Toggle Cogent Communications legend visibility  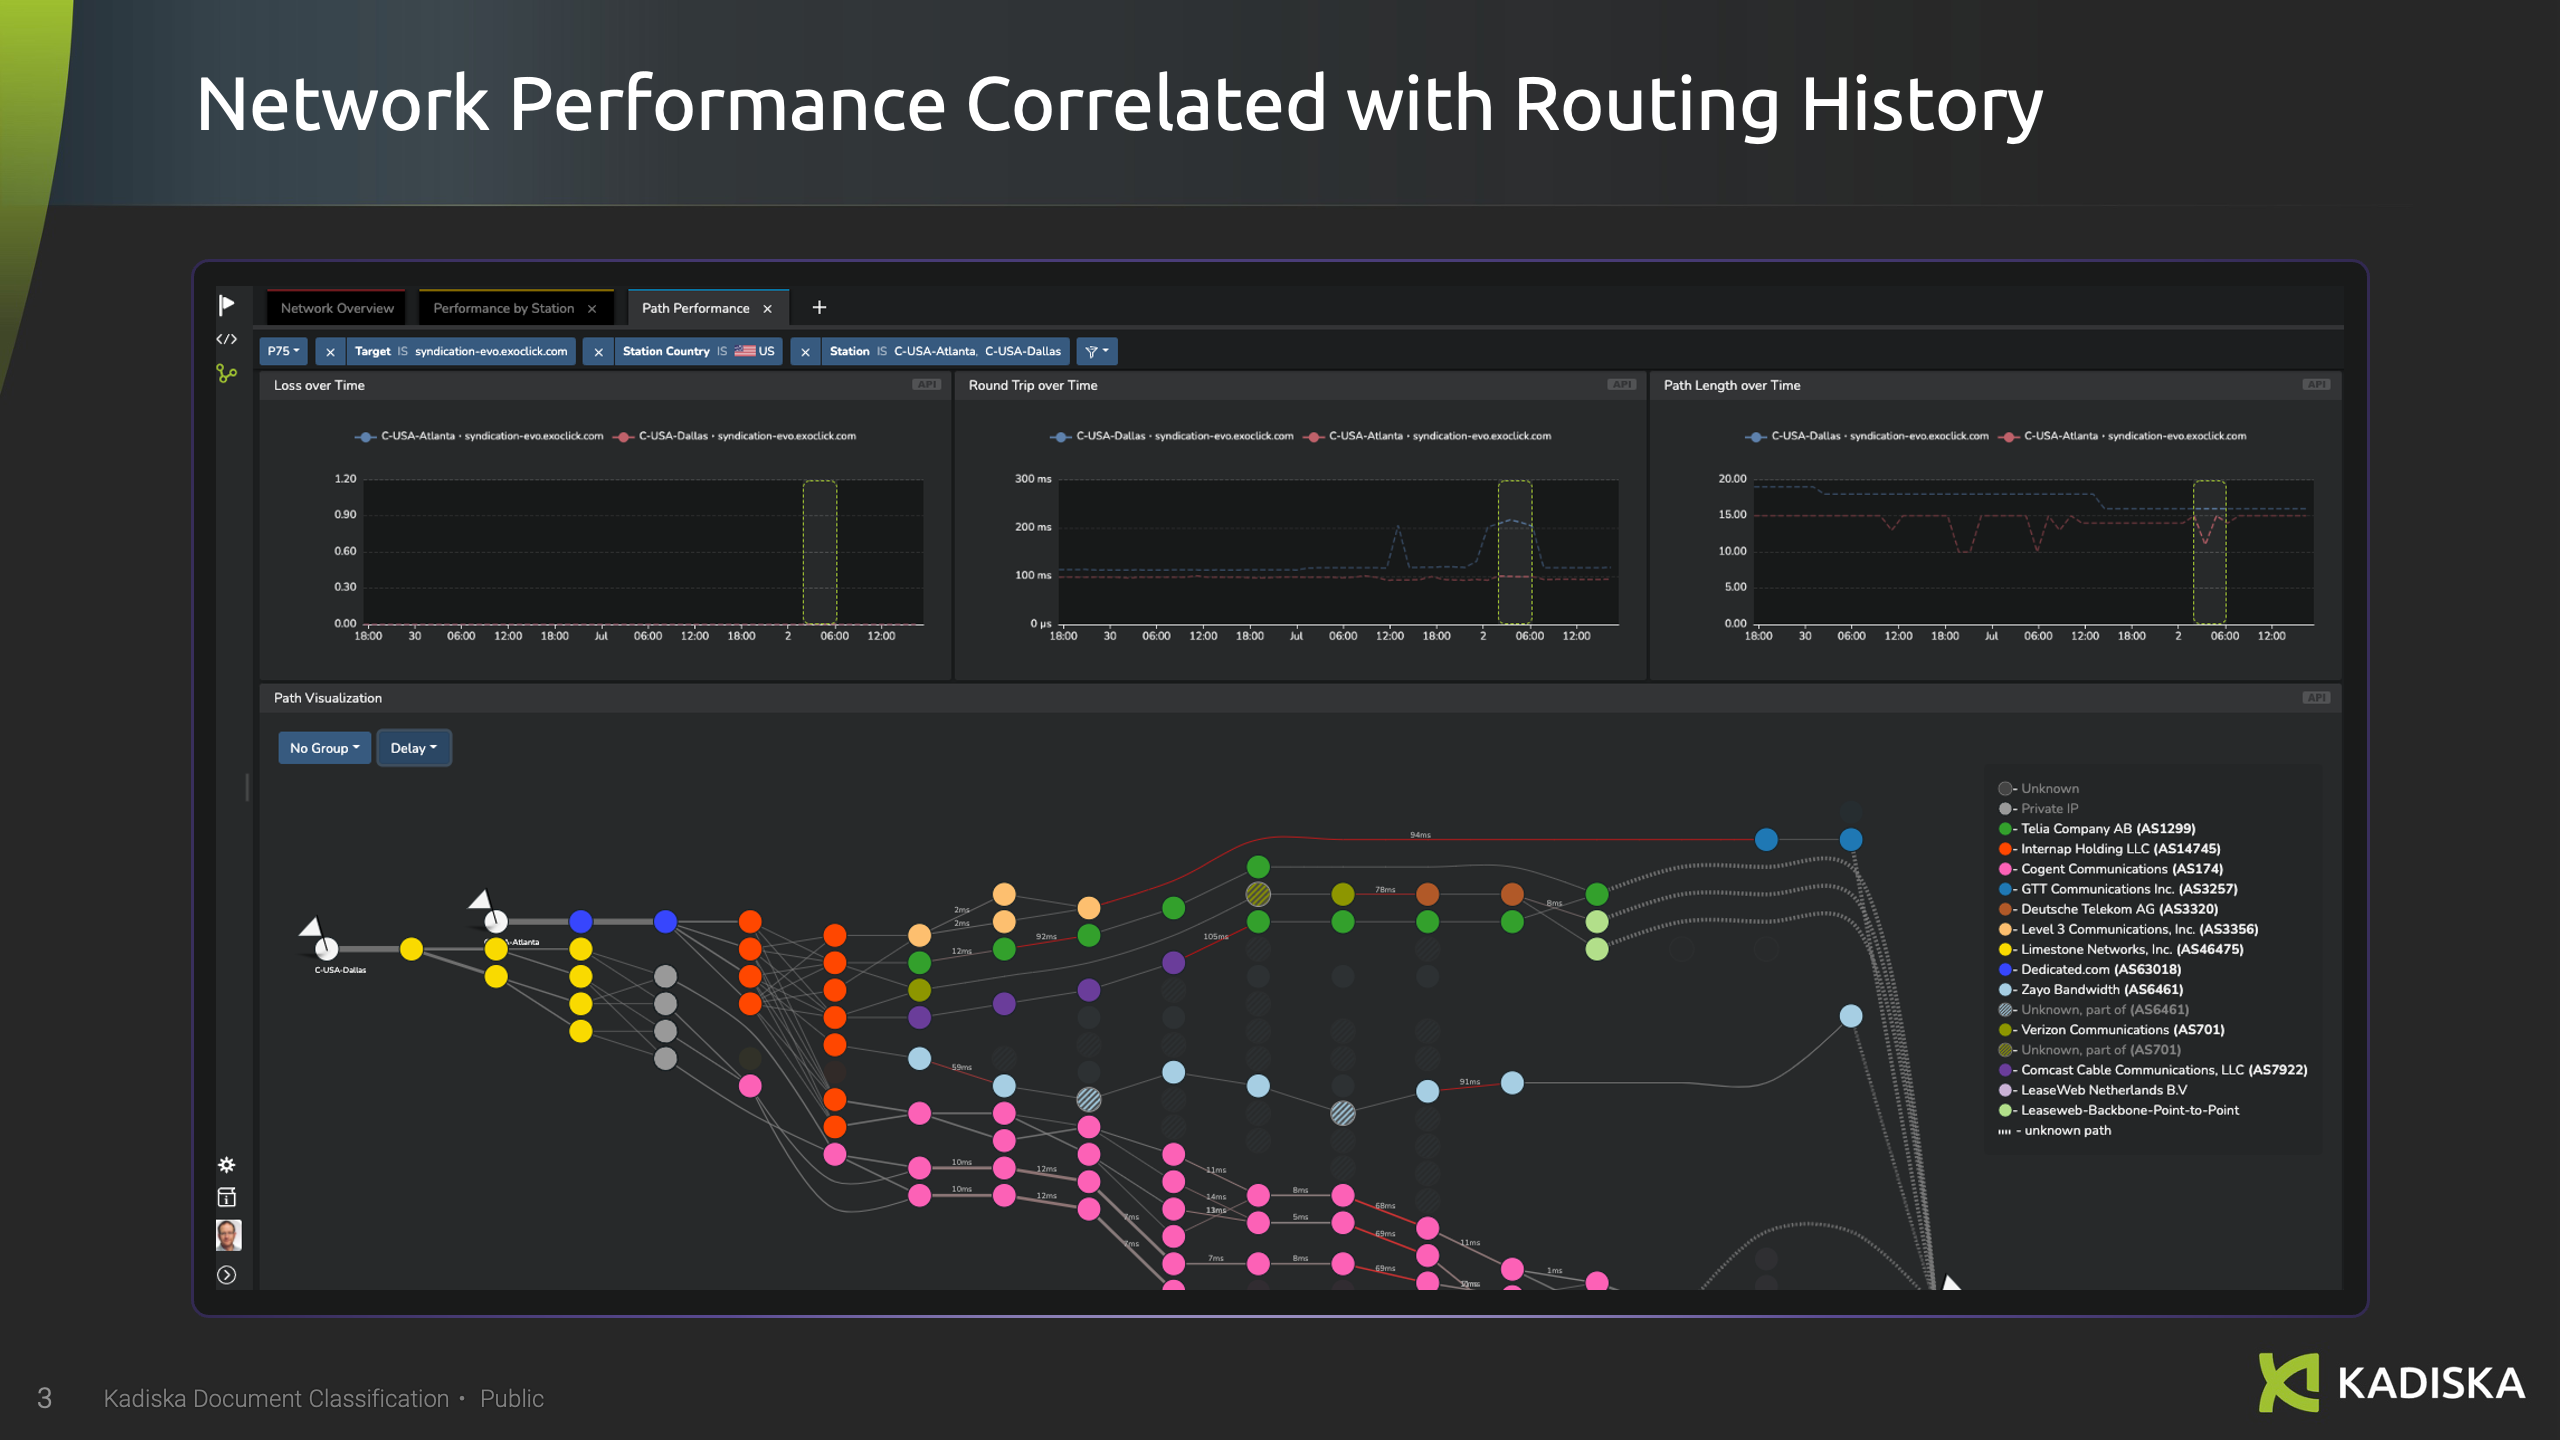click(2121, 869)
